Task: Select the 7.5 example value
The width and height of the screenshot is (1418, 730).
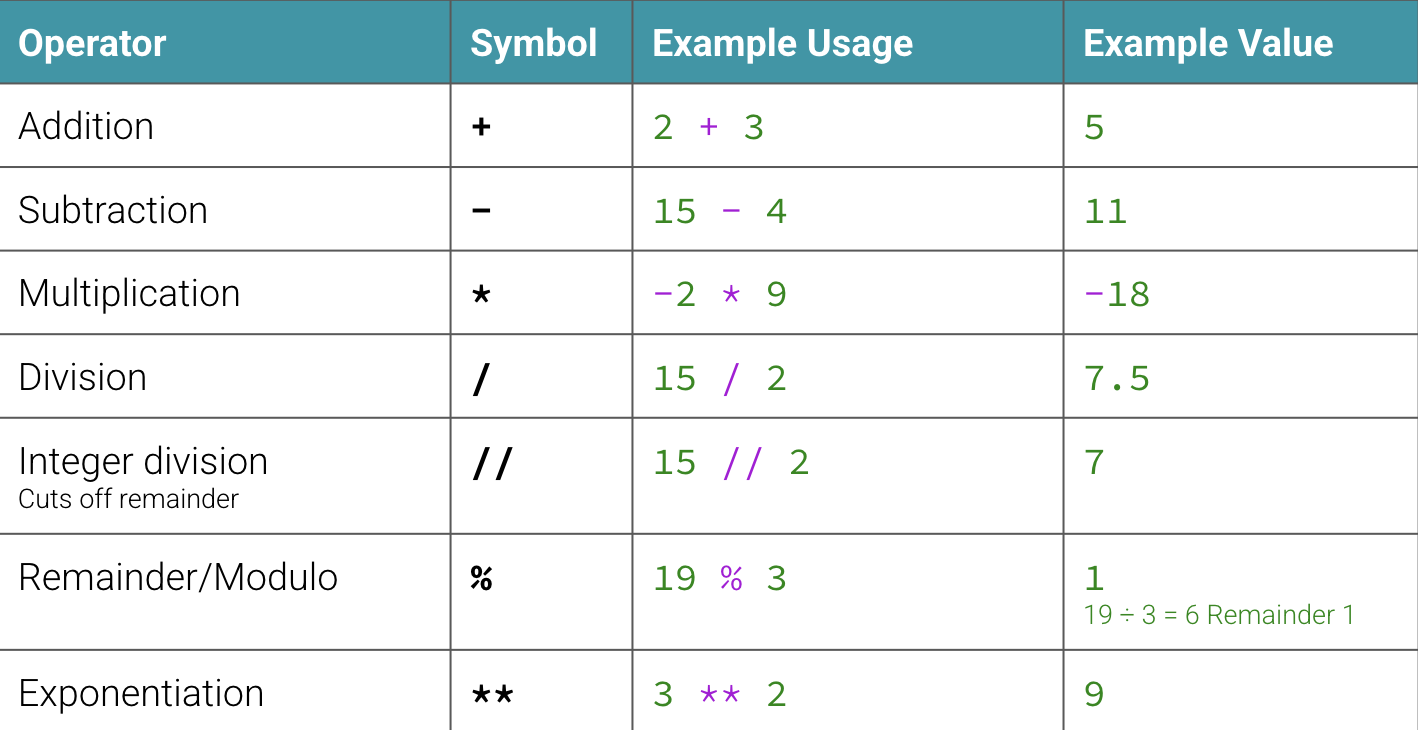Action: pyautogui.click(x=1117, y=379)
